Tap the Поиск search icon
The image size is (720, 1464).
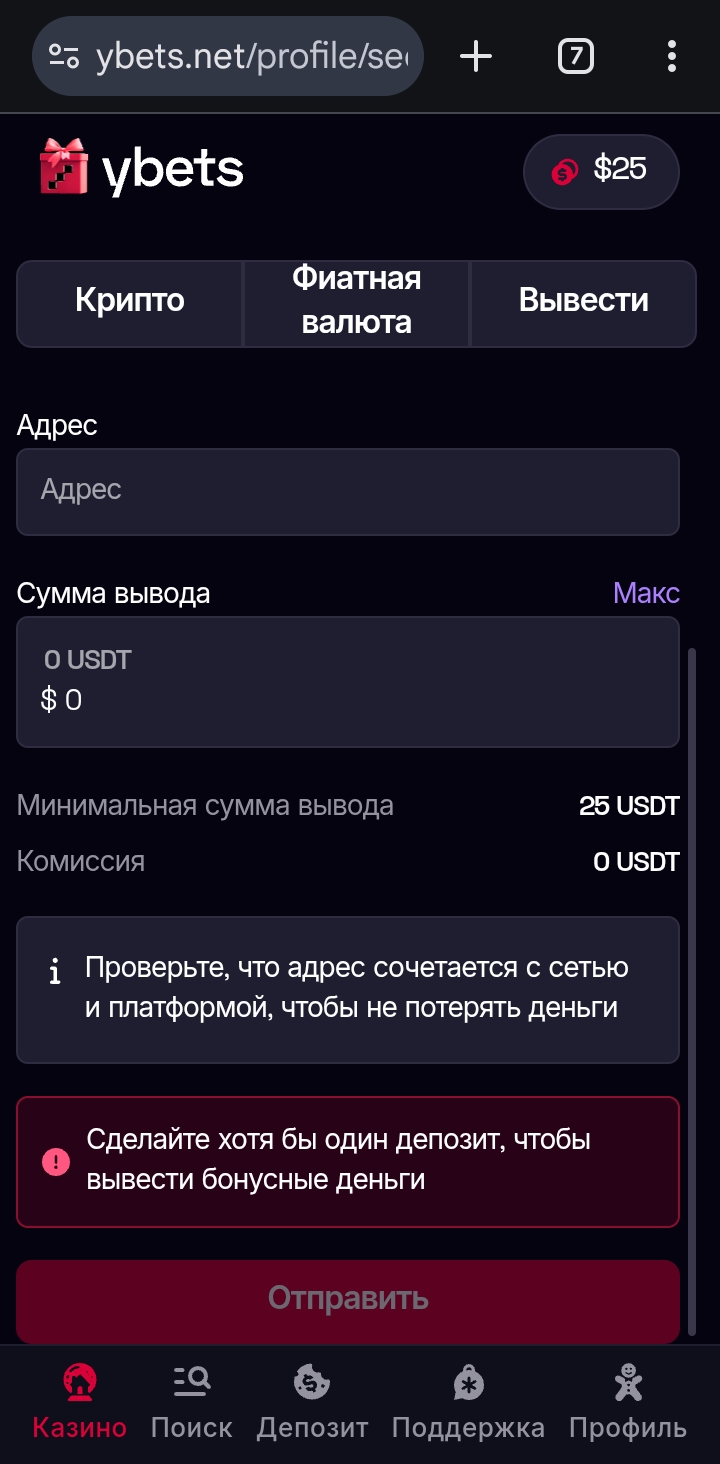coord(191,1383)
